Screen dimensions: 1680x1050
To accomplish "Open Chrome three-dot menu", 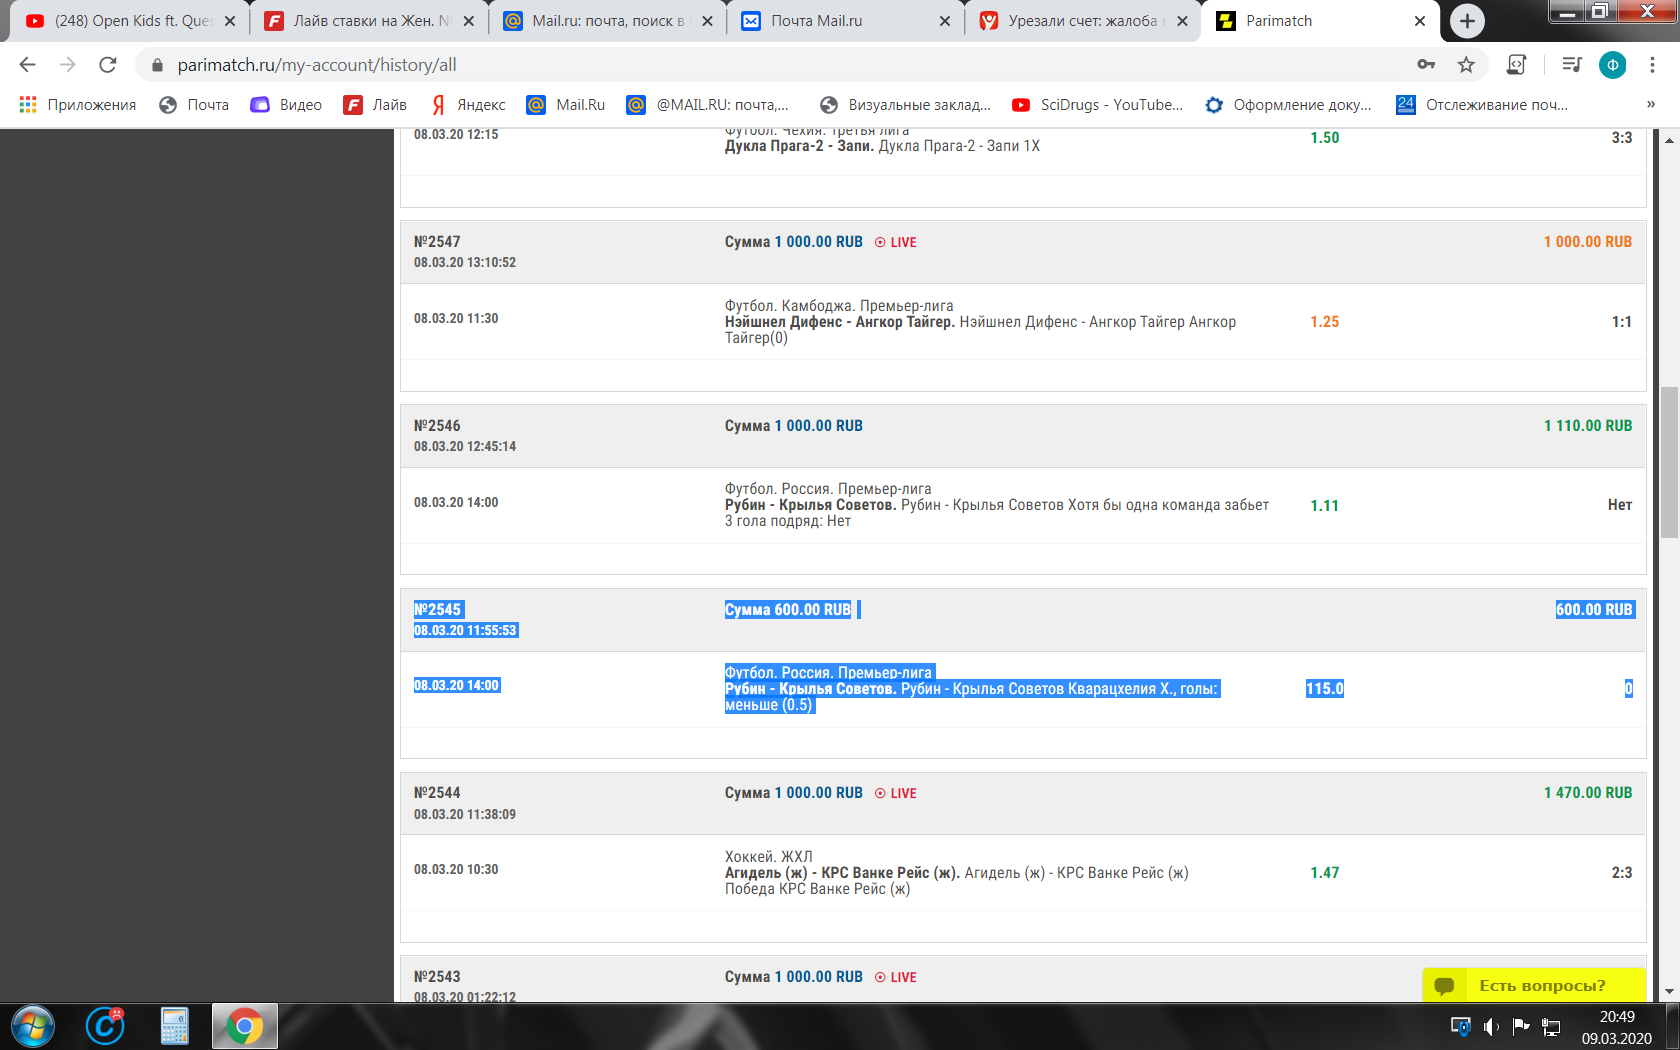I will pyautogui.click(x=1652, y=65).
